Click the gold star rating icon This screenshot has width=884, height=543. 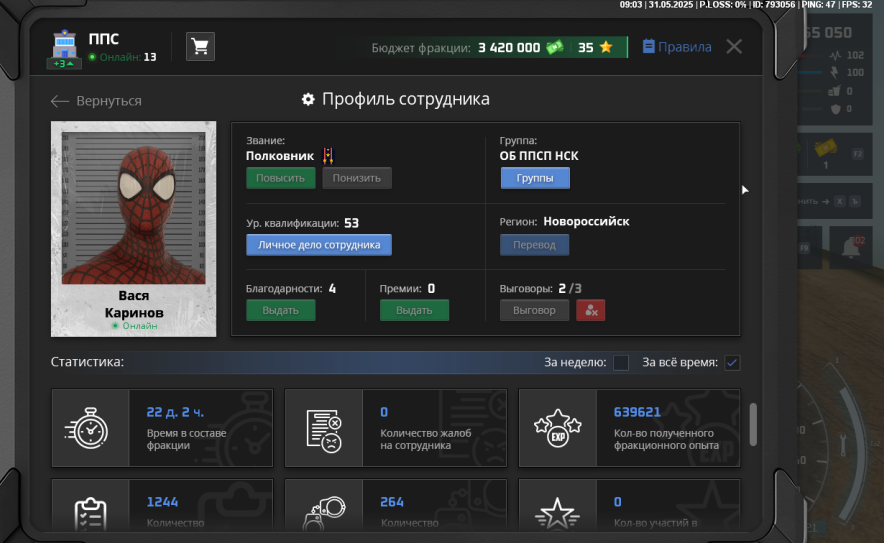click(605, 47)
